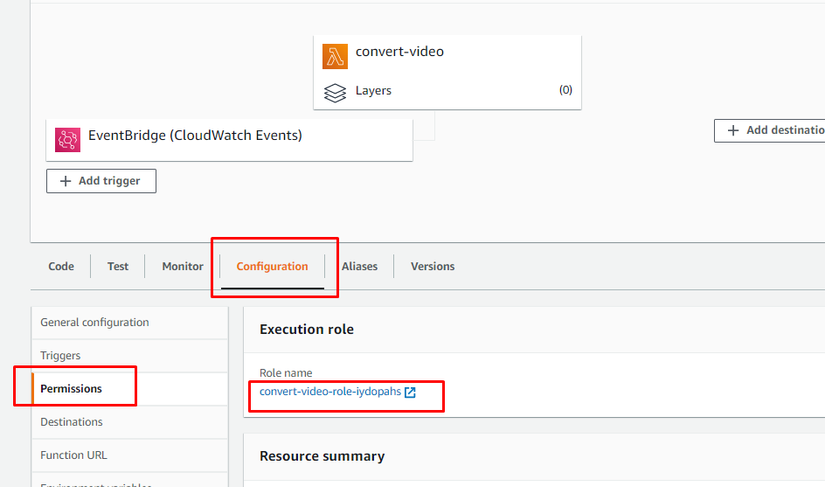
Task: Open the Configuration tab
Action: (x=272, y=266)
